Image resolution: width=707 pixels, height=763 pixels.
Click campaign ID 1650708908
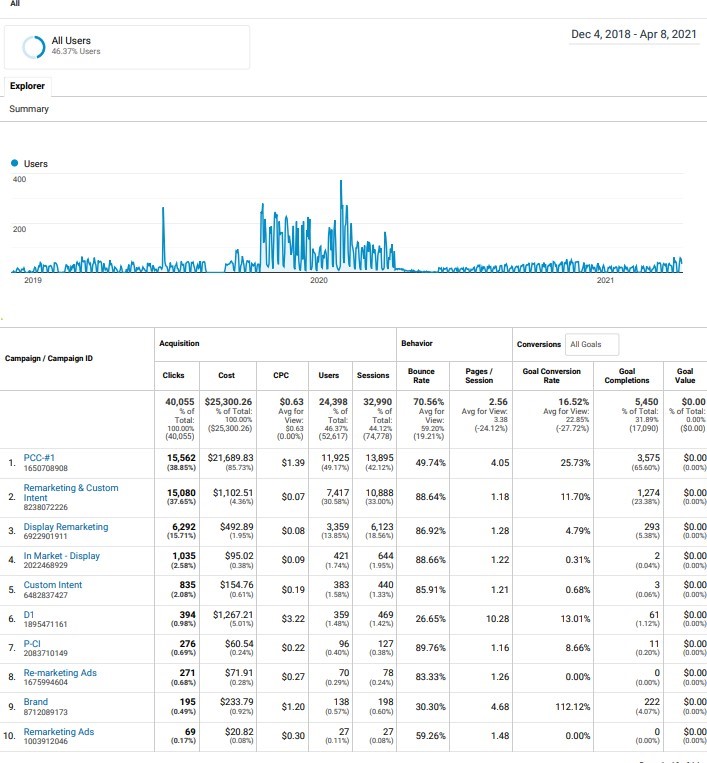[46, 468]
